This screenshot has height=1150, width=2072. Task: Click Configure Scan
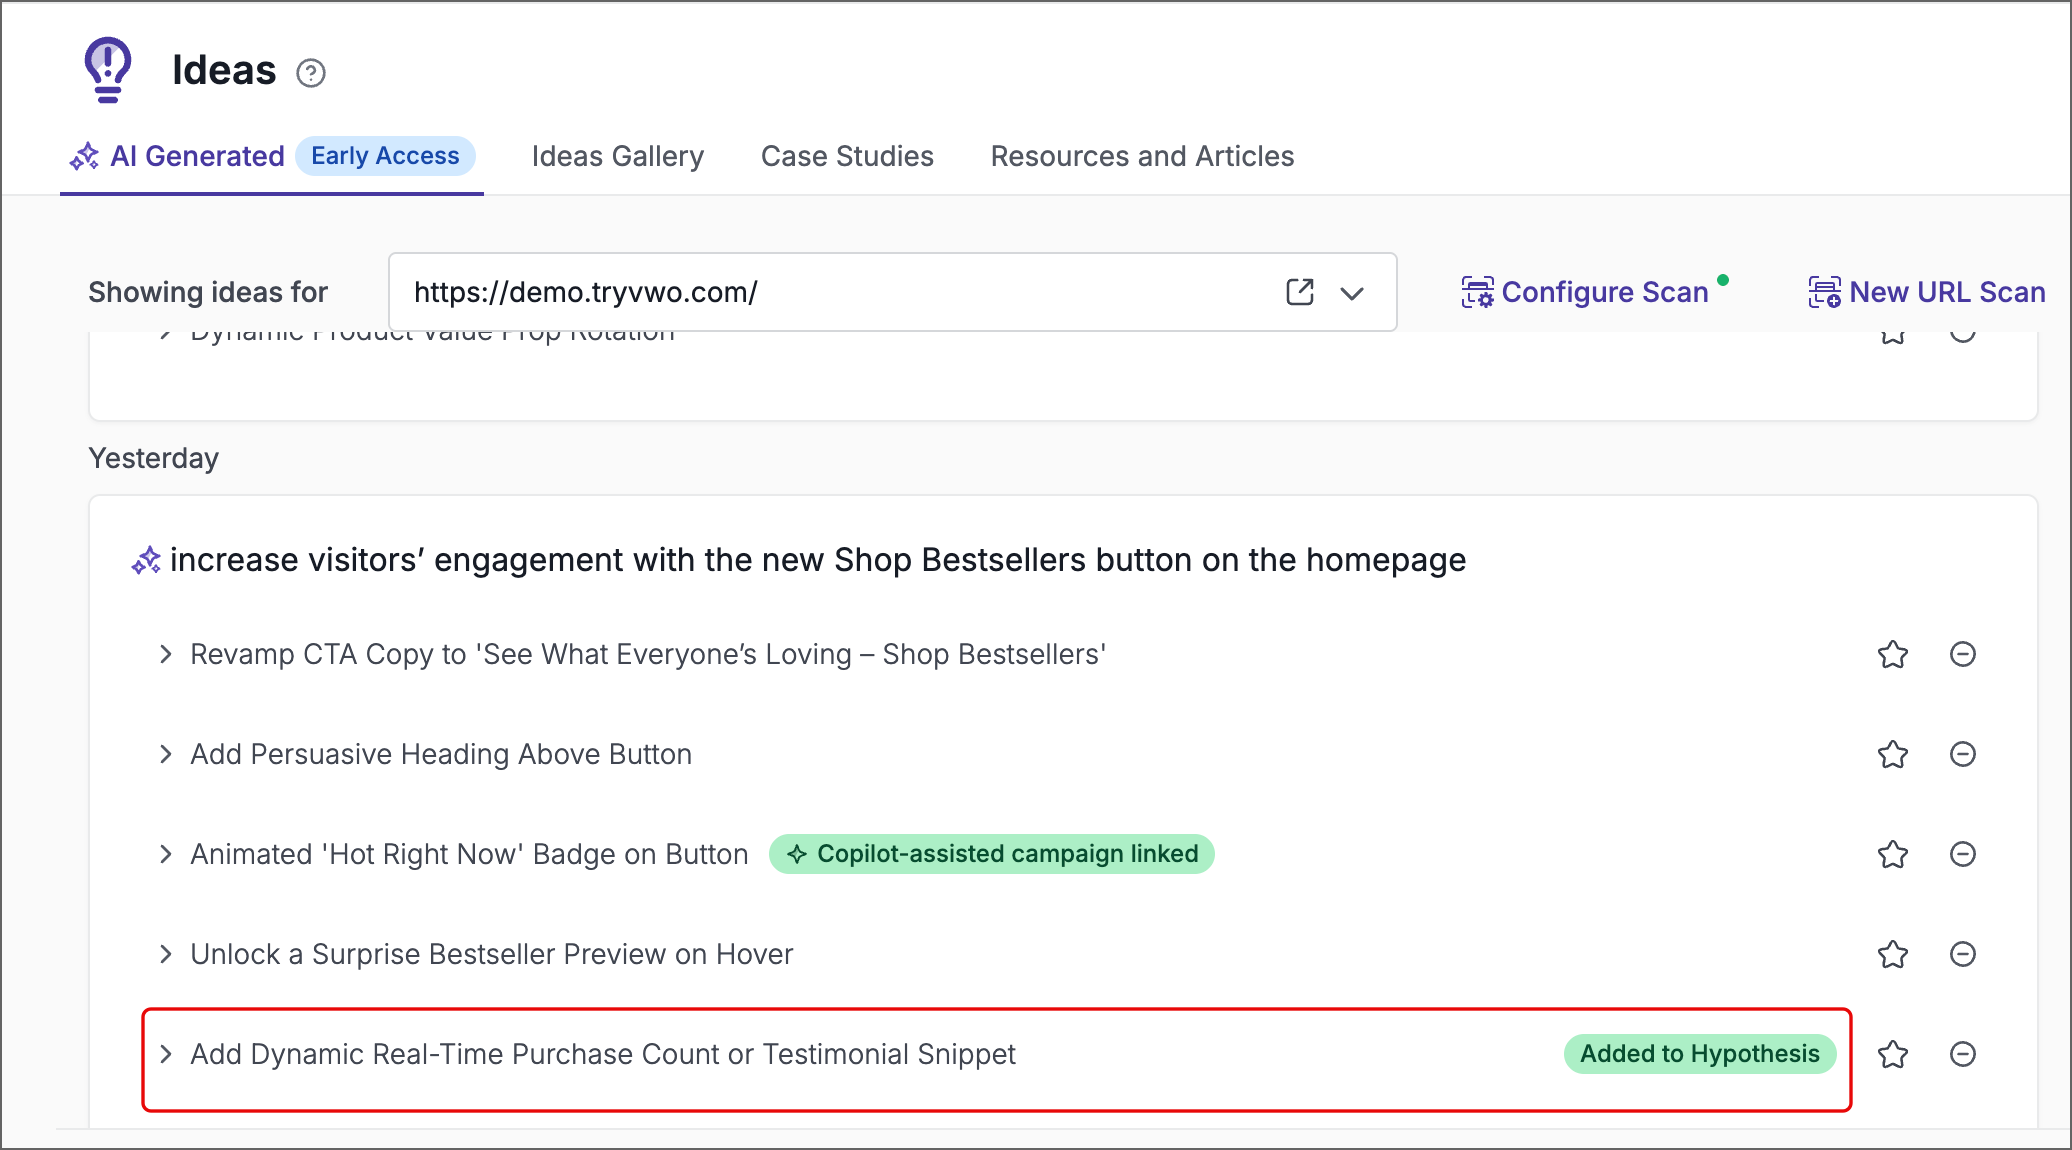coord(1585,292)
